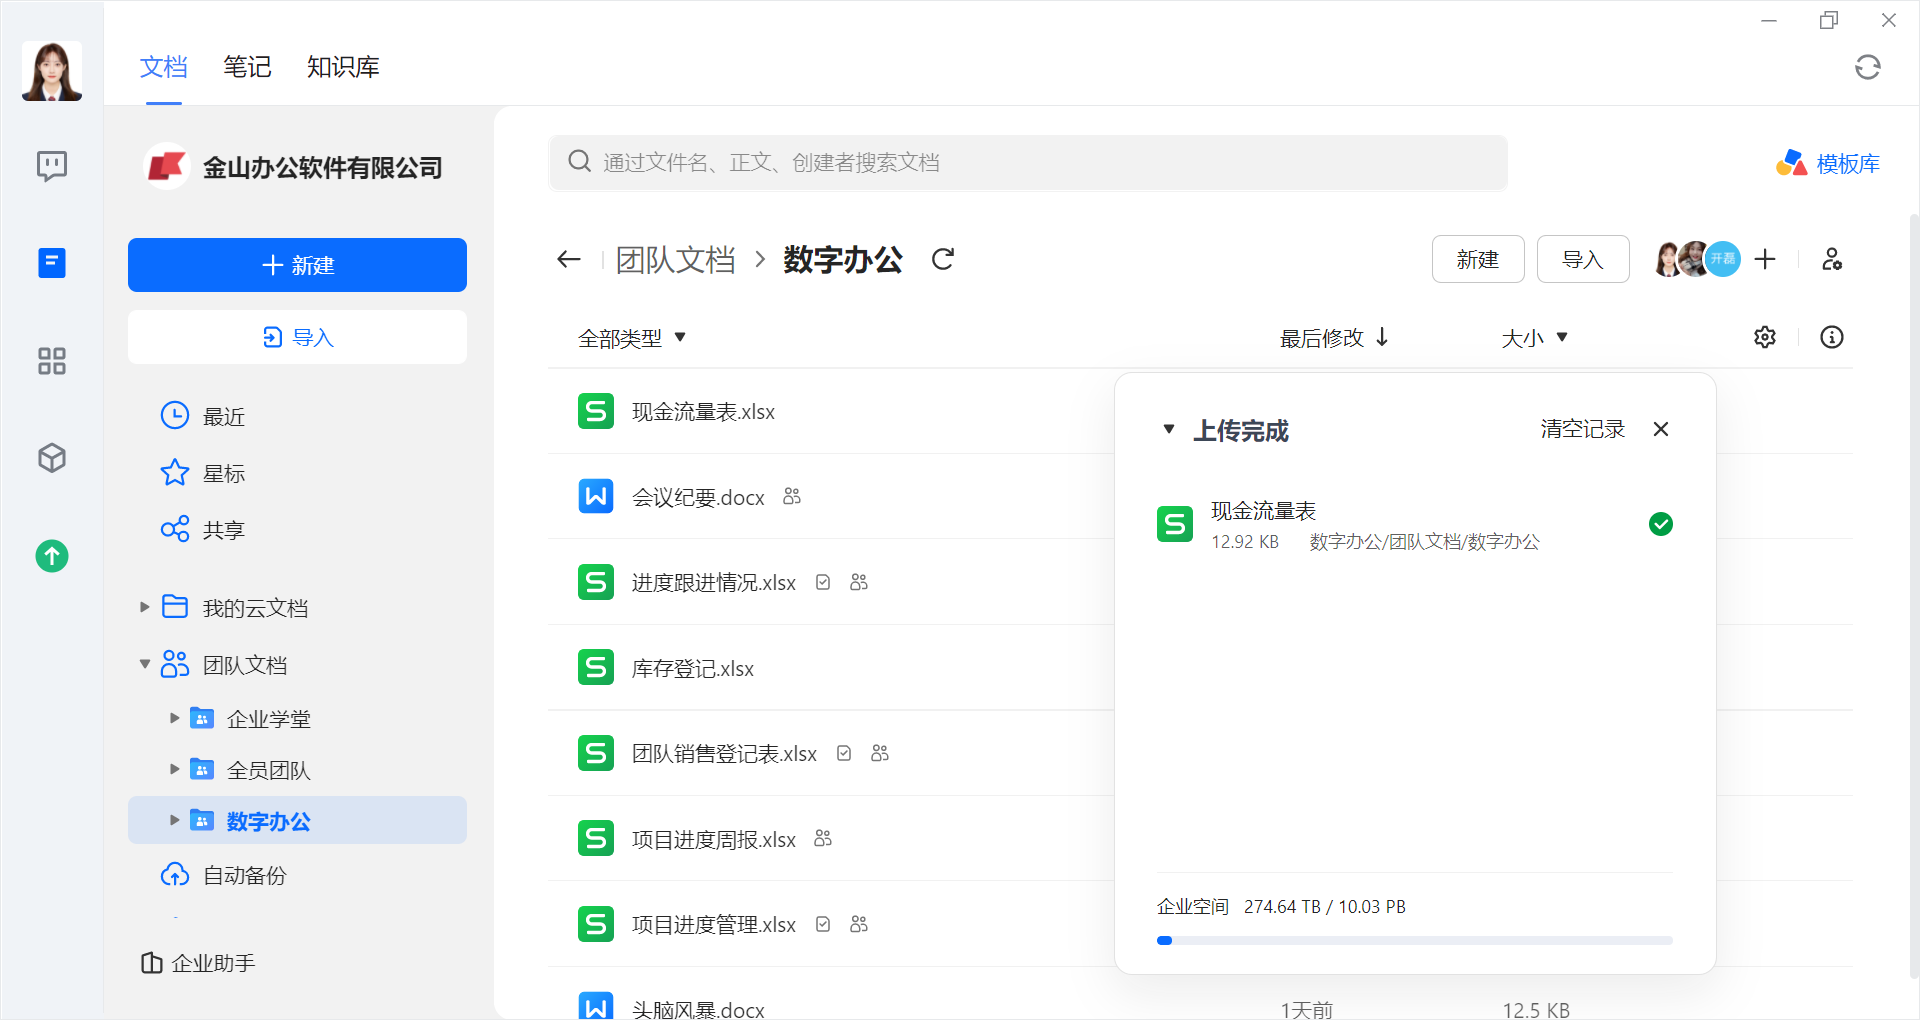Click the 团队文档 breadcrumb
Image resolution: width=1920 pixels, height=1020 pixels.
point(675,260)
